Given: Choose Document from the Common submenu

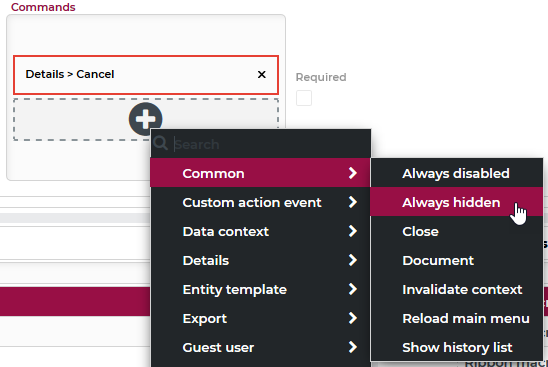Looking at the screenshot, I should click(456, 260).
